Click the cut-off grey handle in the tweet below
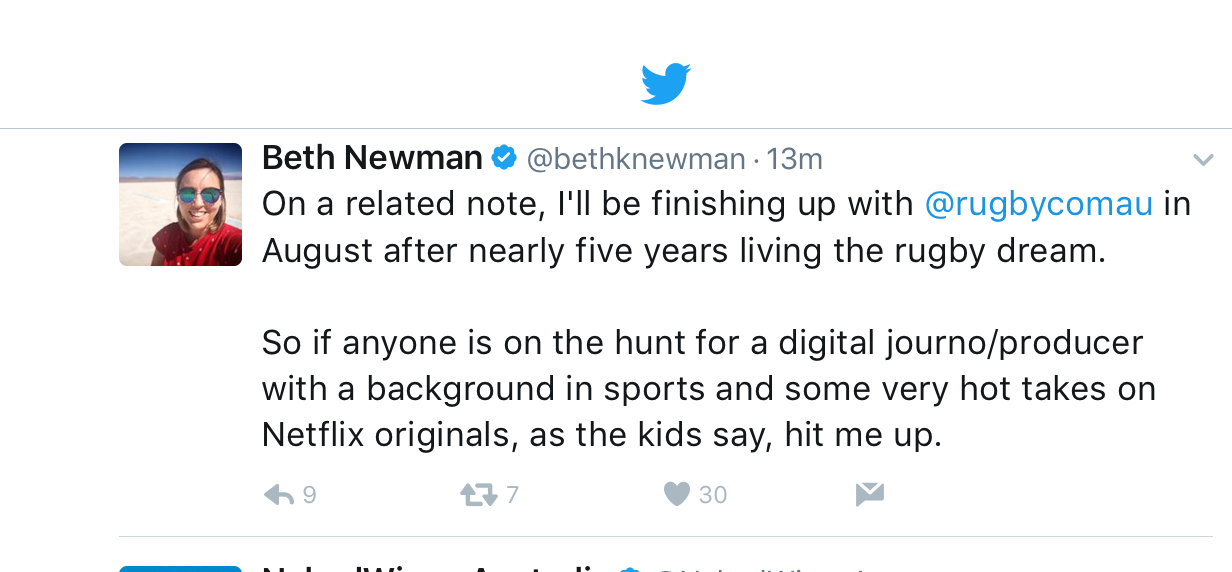Screen dimensions: 1232x572 [760, 569]
